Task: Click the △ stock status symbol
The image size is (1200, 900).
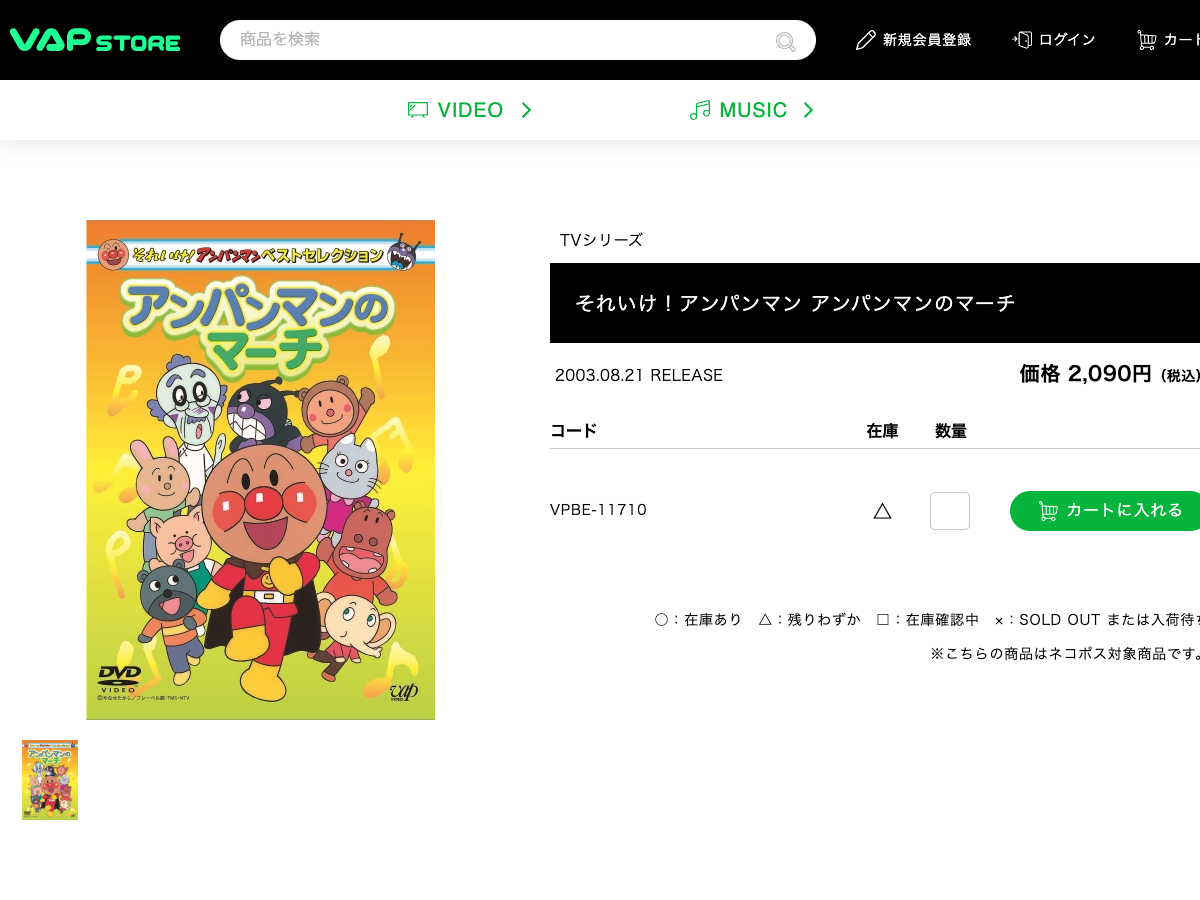Action: (882, 511)
